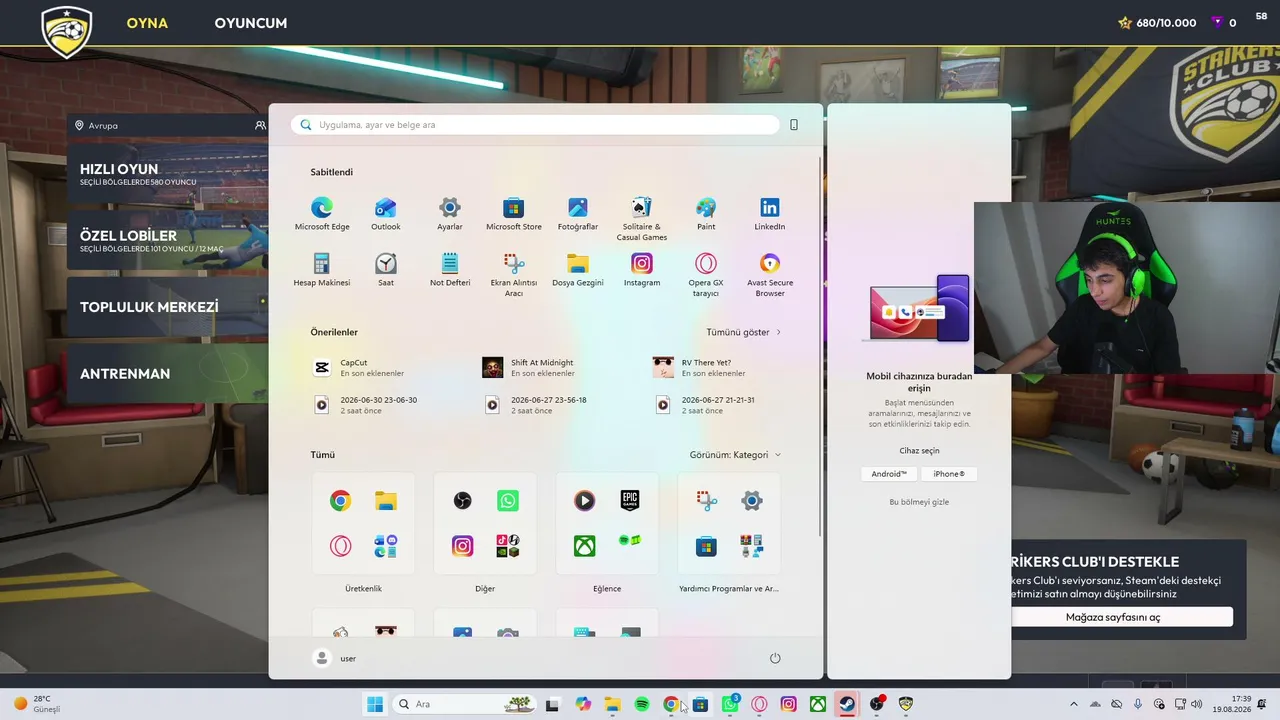Viewport: 1280px width, 720px height.
Task: Select ANTRENMAN mode
Action: pos(167,374)
